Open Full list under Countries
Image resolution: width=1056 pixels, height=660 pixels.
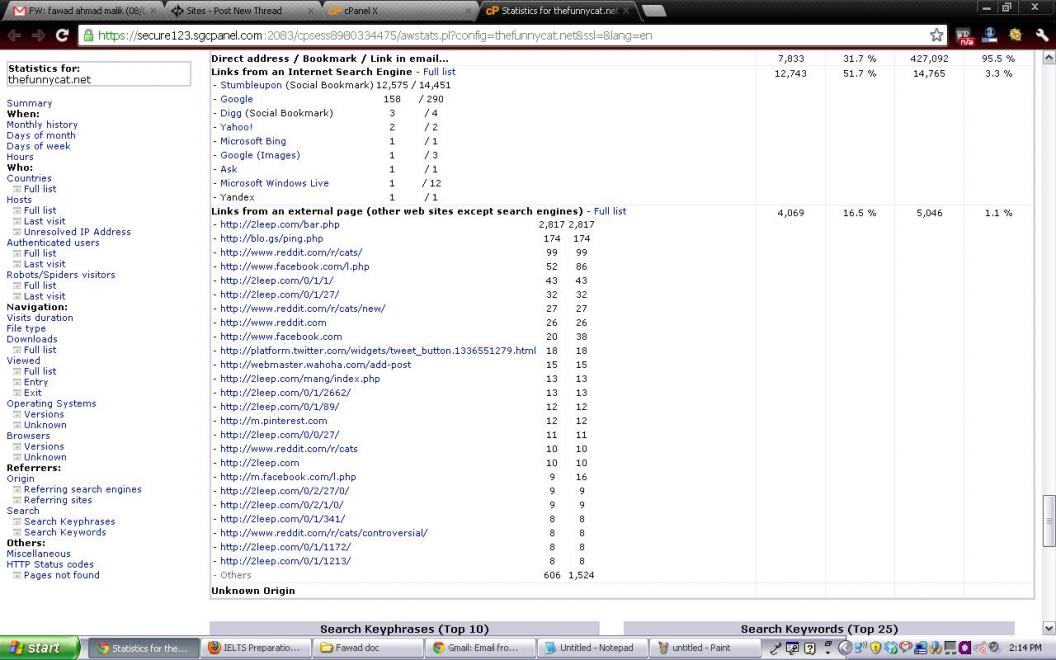click(40, 189)
